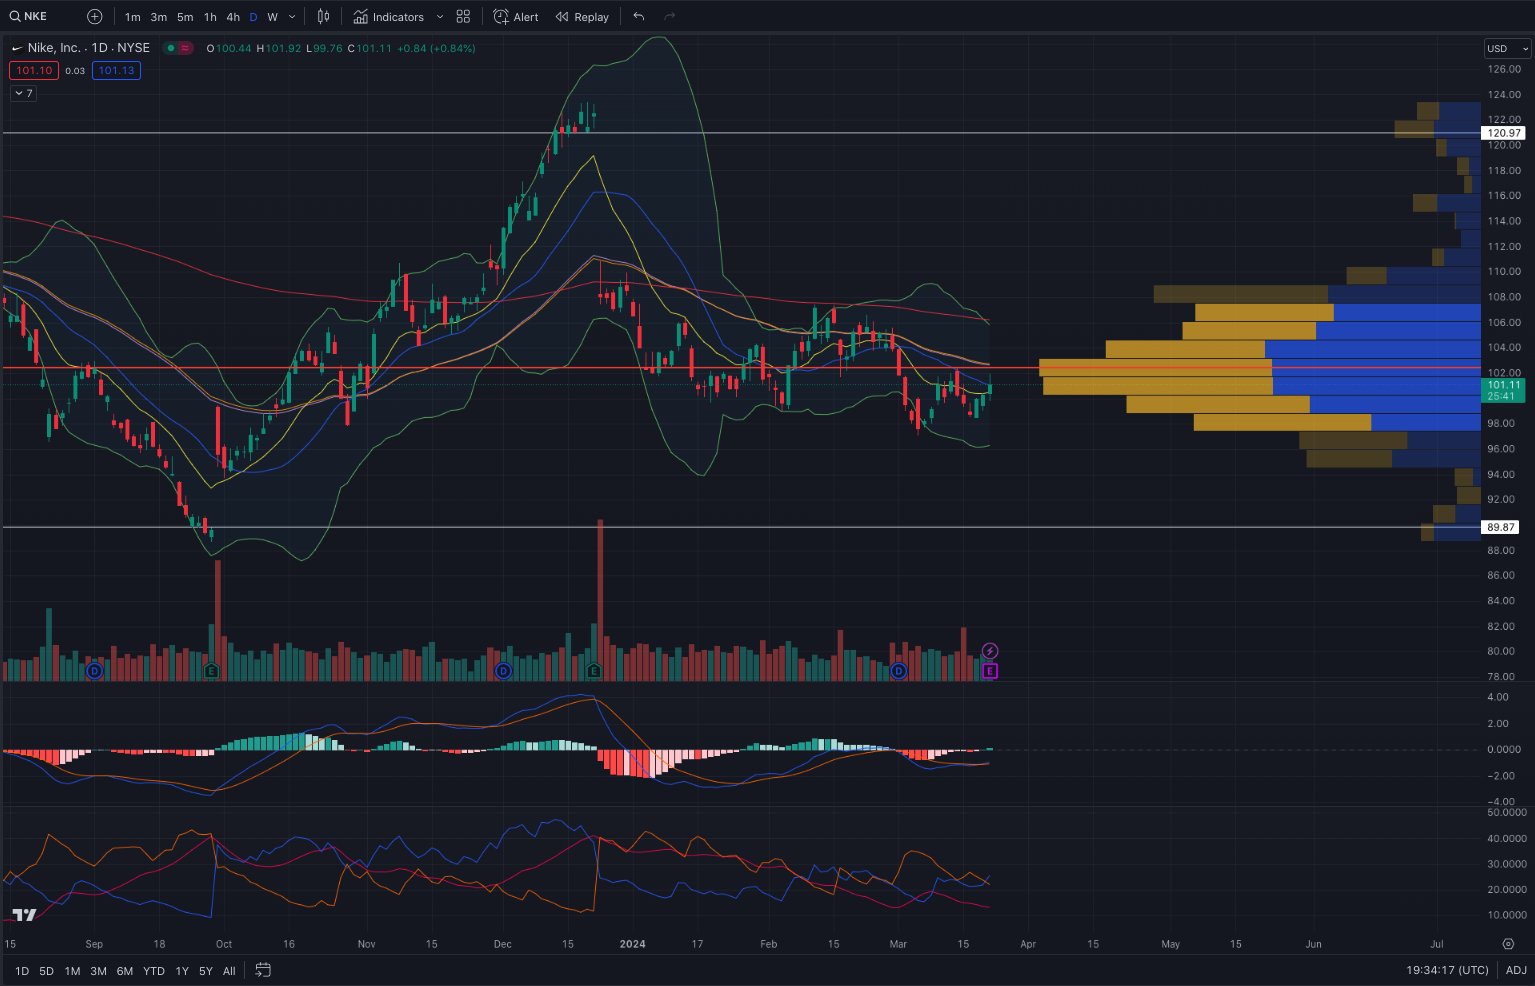Select the D daily interval
1535x986 pixels.
253,17
